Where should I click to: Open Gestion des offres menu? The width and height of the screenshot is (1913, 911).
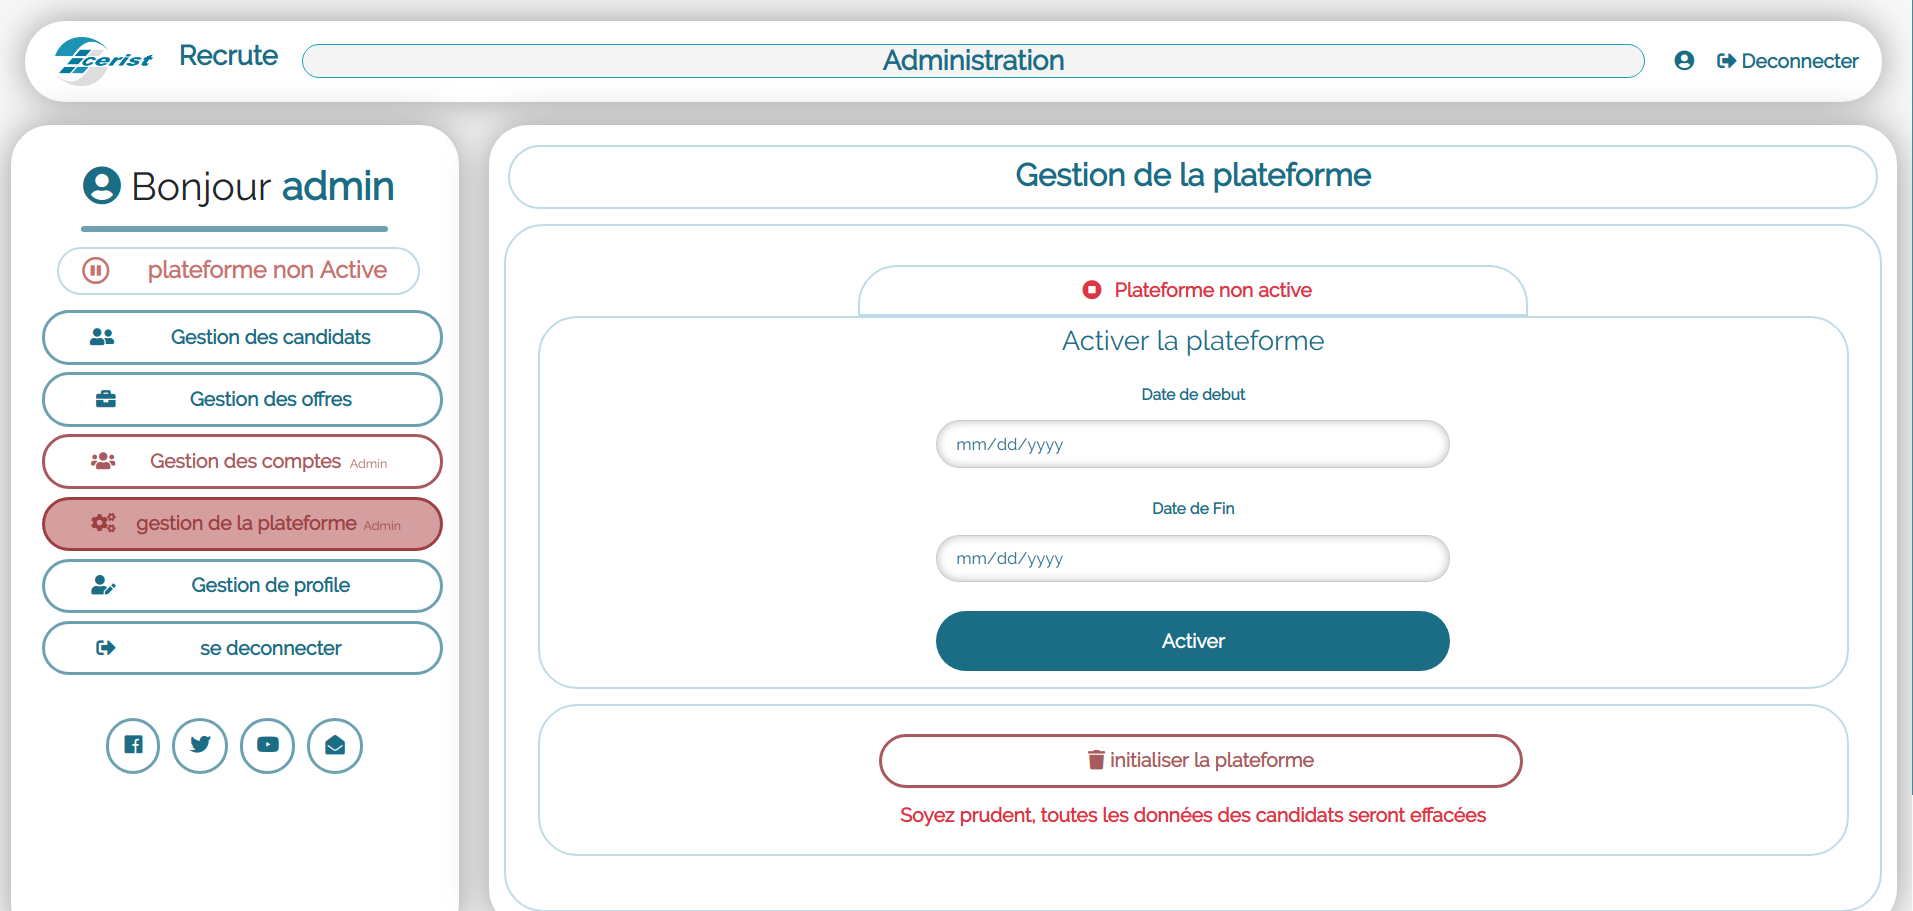[x=242, y=399]
